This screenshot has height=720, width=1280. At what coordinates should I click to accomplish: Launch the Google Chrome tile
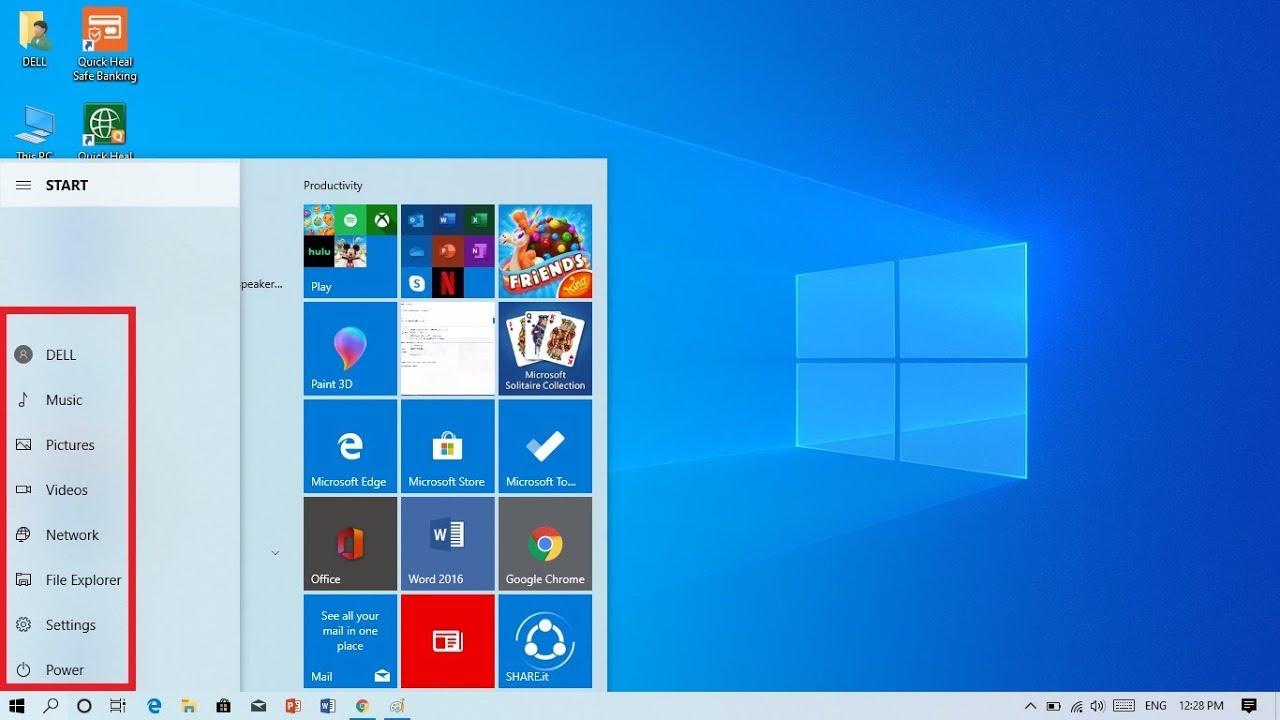pos(545,543)
